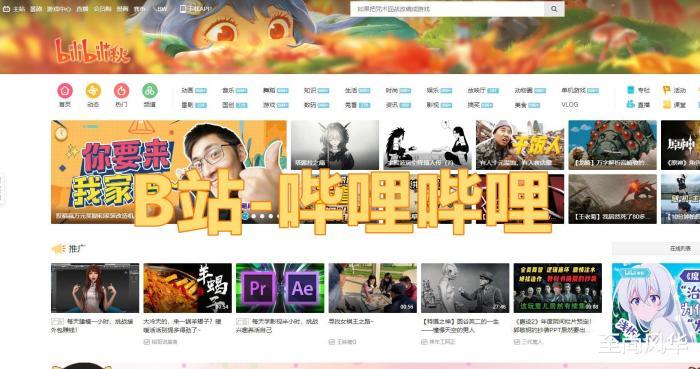Select the 国创 category
Screen dimensions: 700x369
228,105
